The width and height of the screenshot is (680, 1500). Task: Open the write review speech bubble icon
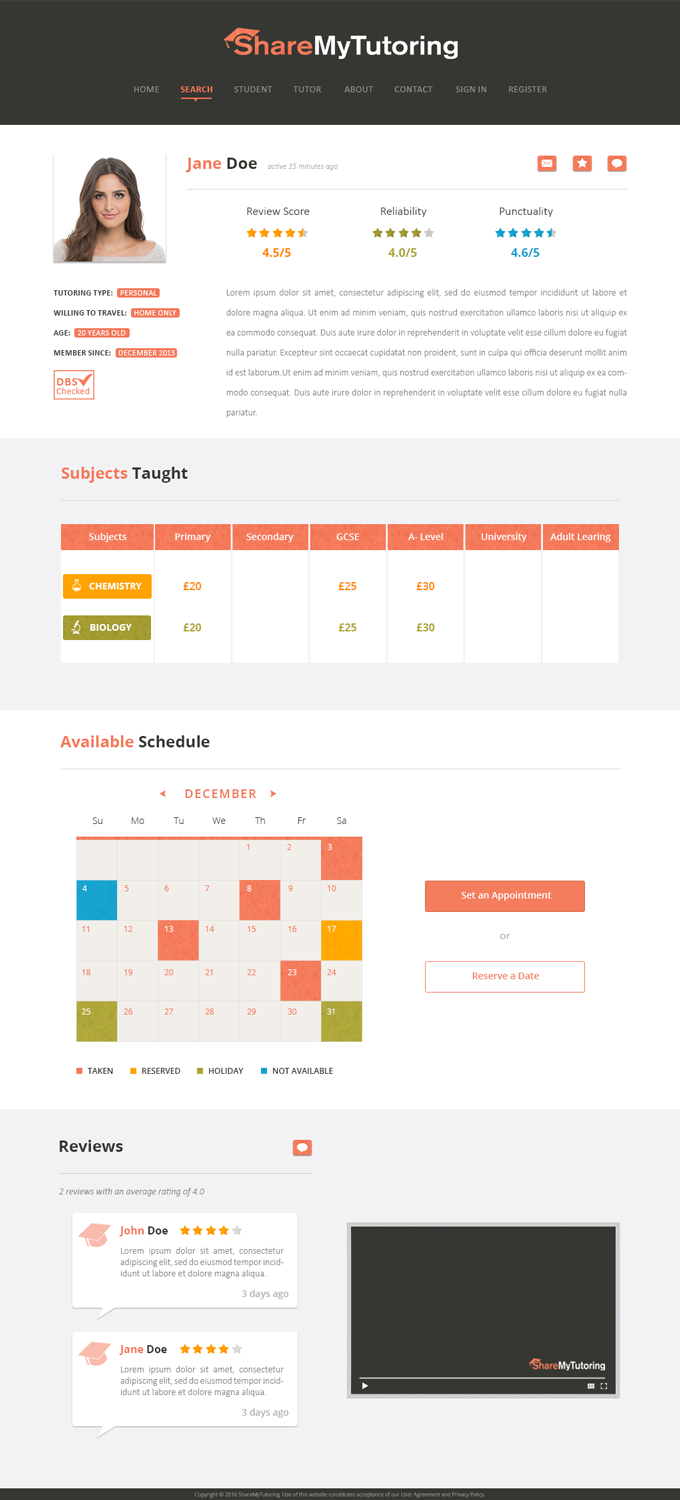tap(302, 1147)
